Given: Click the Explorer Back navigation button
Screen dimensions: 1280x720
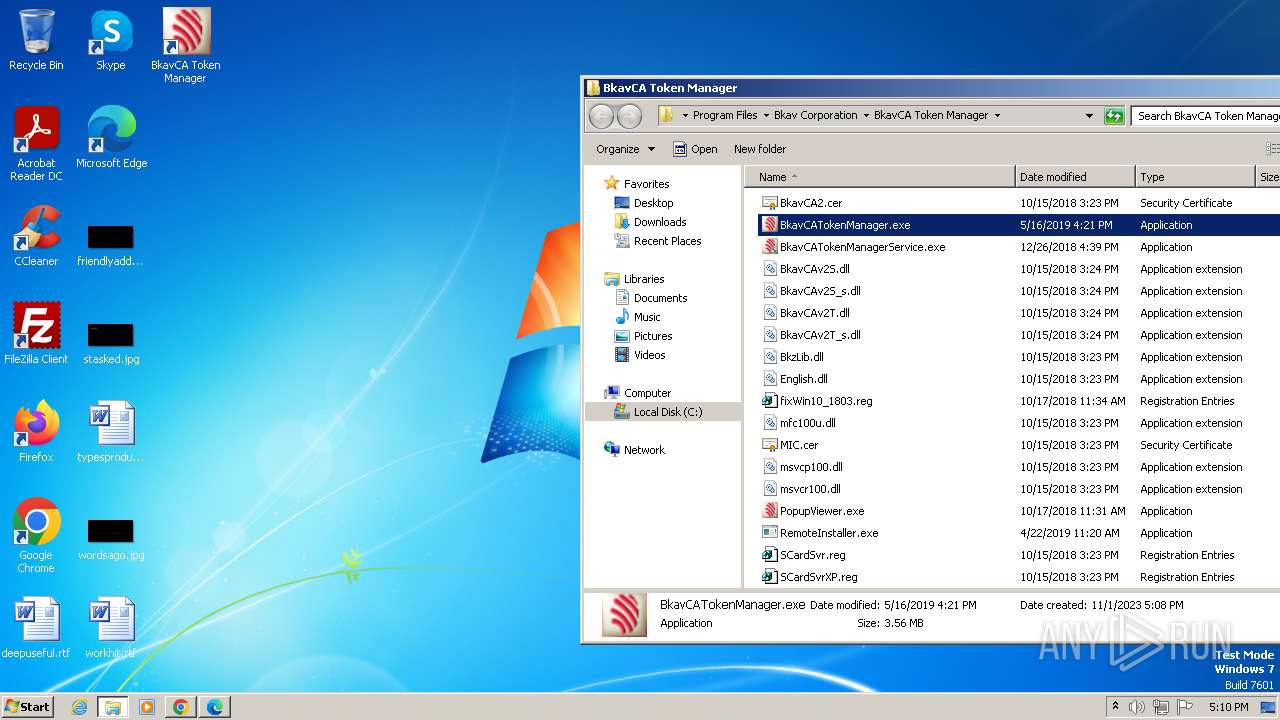Looking at the screenshot, I should [601, 116].
